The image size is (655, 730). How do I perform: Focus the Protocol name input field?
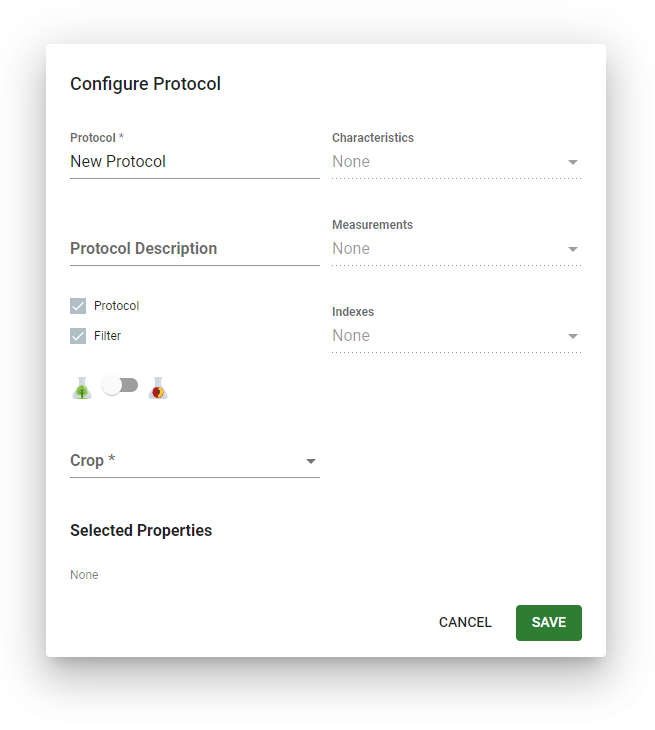click(194, 162)
